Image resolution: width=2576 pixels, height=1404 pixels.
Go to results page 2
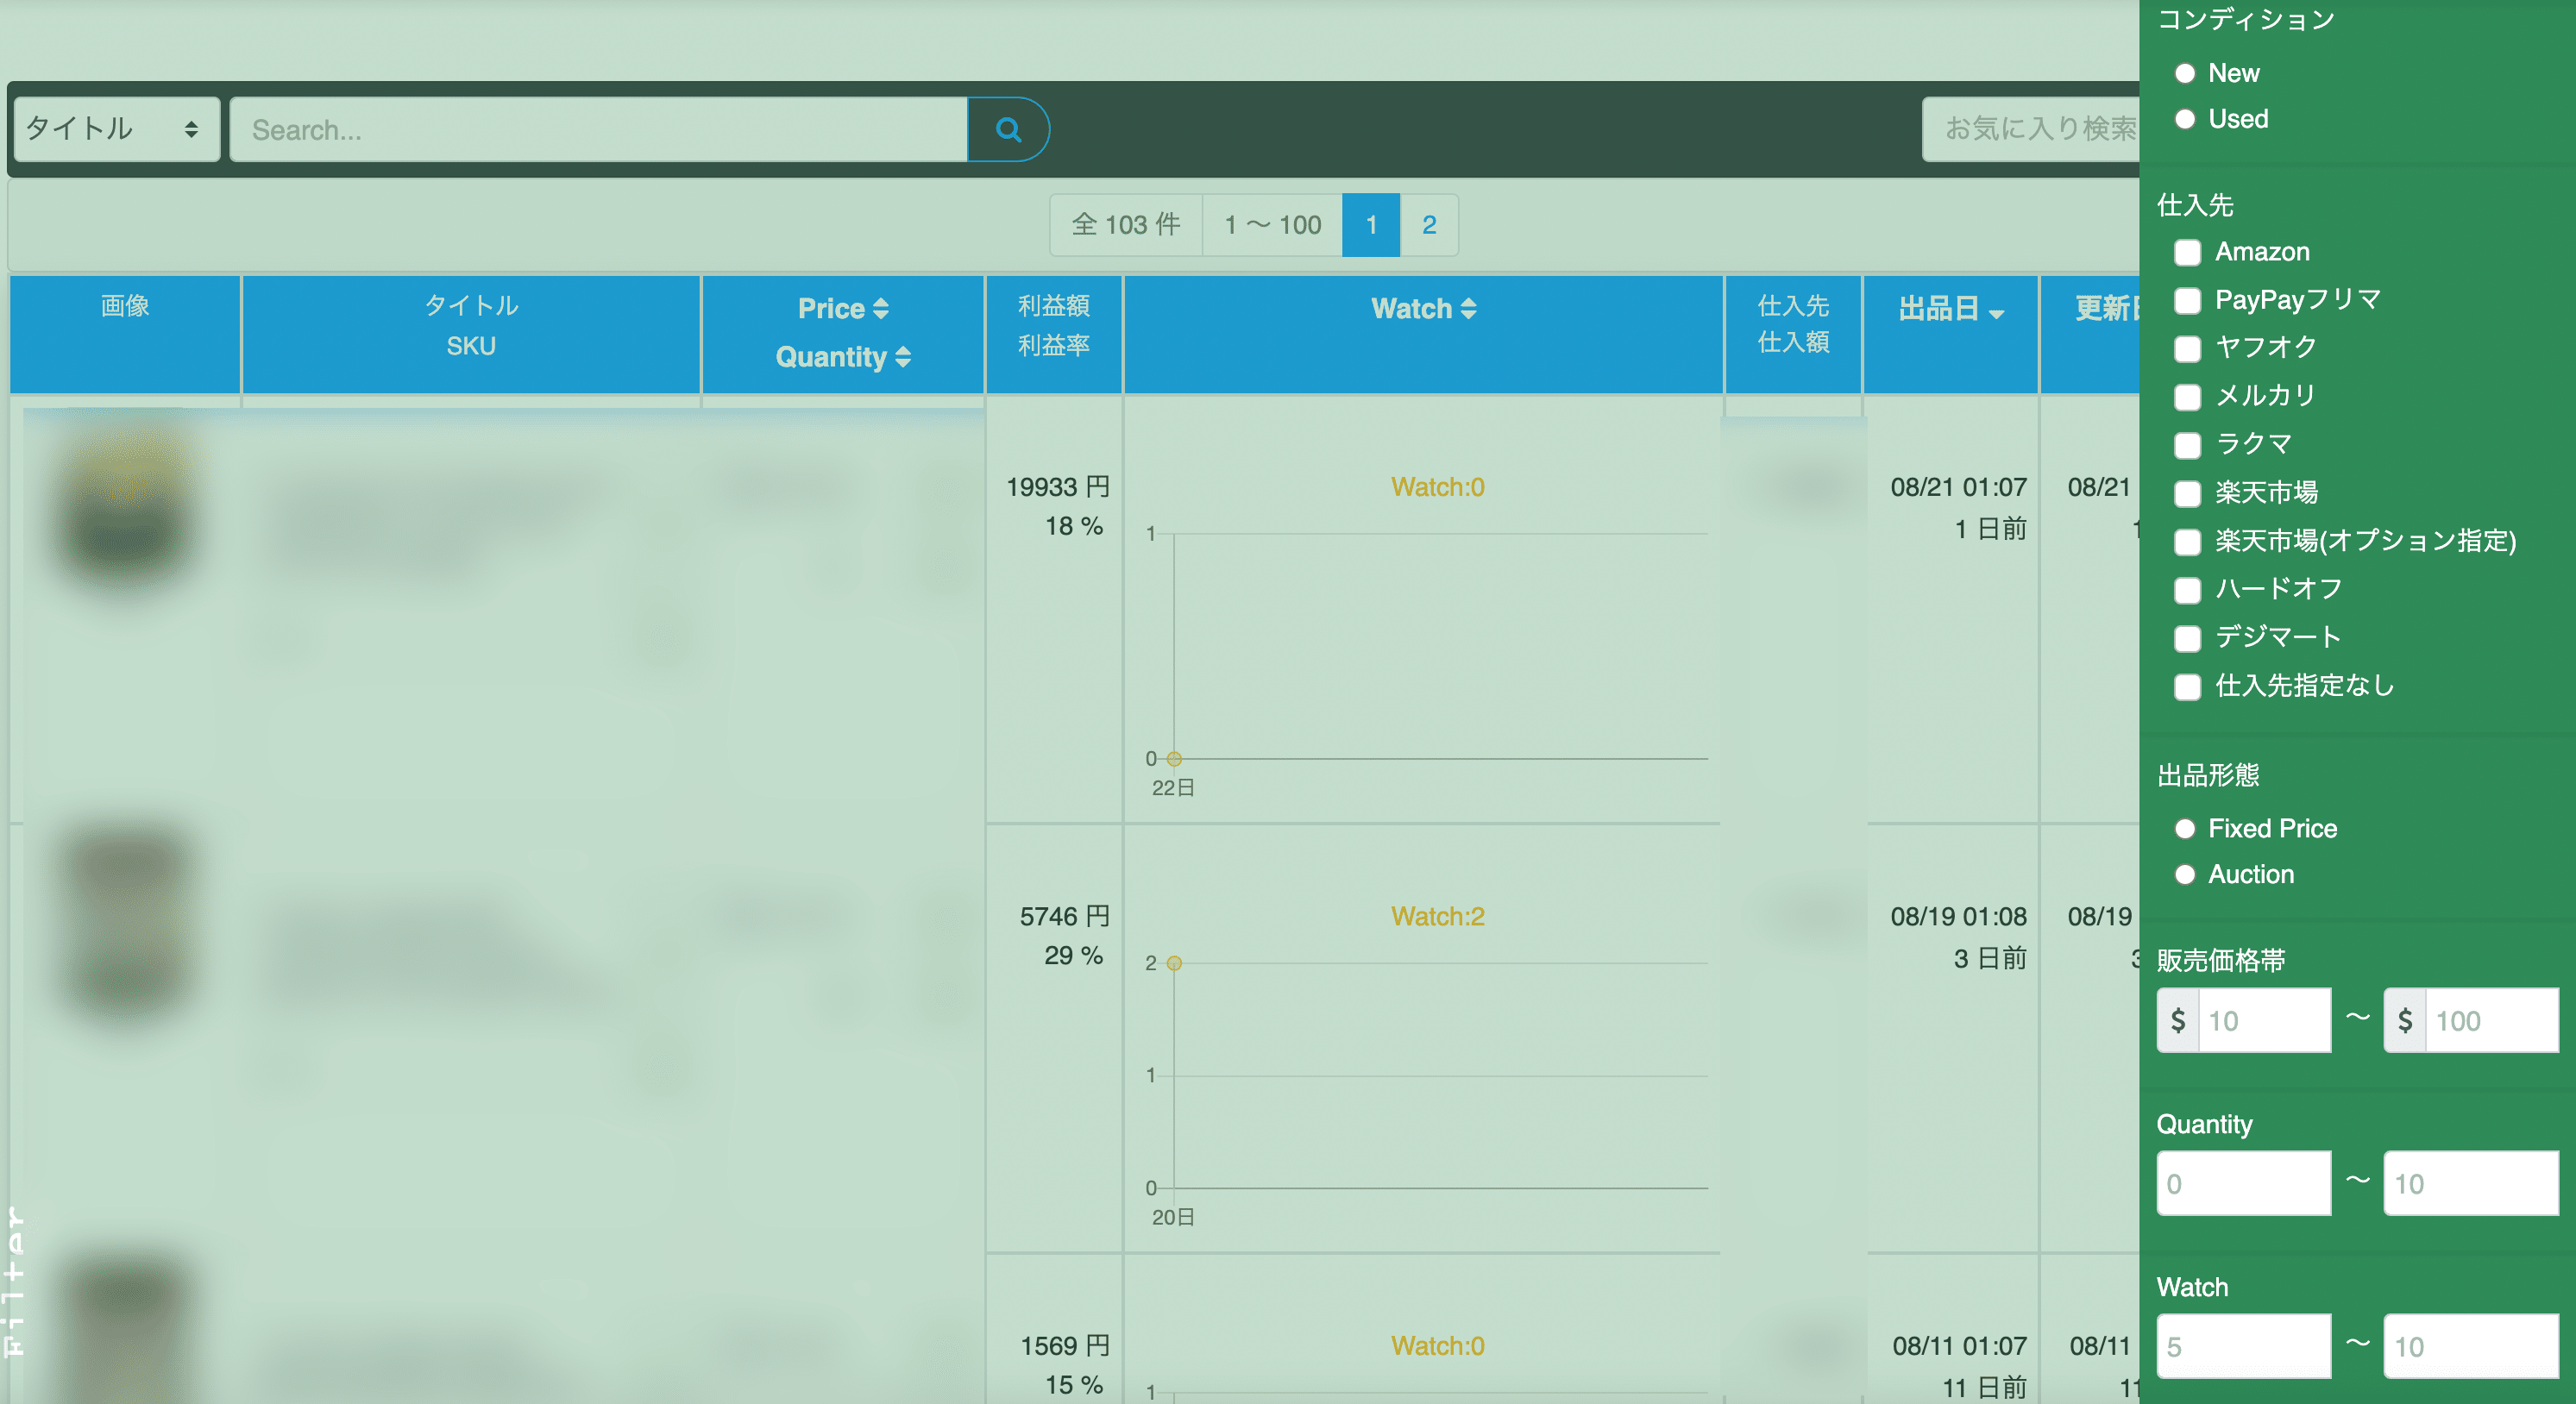pyautogui.click(x=1429, y=225)
